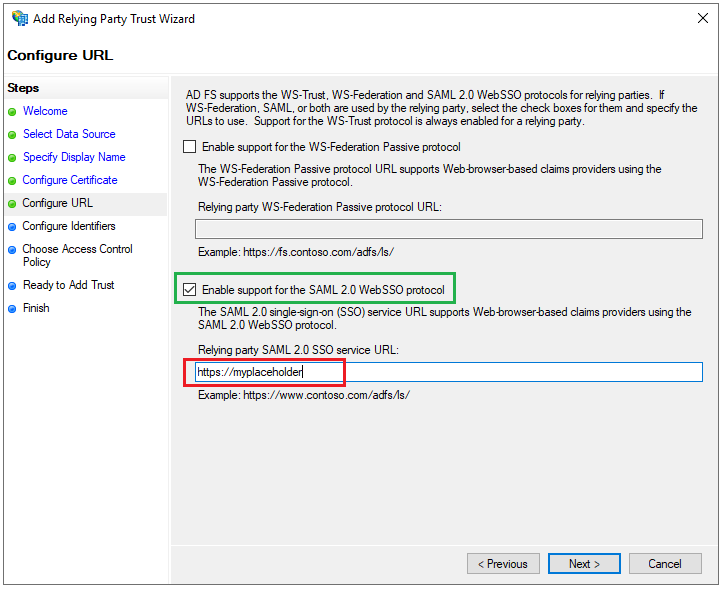Viewport: 723px width, 589px height.
Task: Close the Add Relying Party Trust Wizard
Action: point(703,18)
